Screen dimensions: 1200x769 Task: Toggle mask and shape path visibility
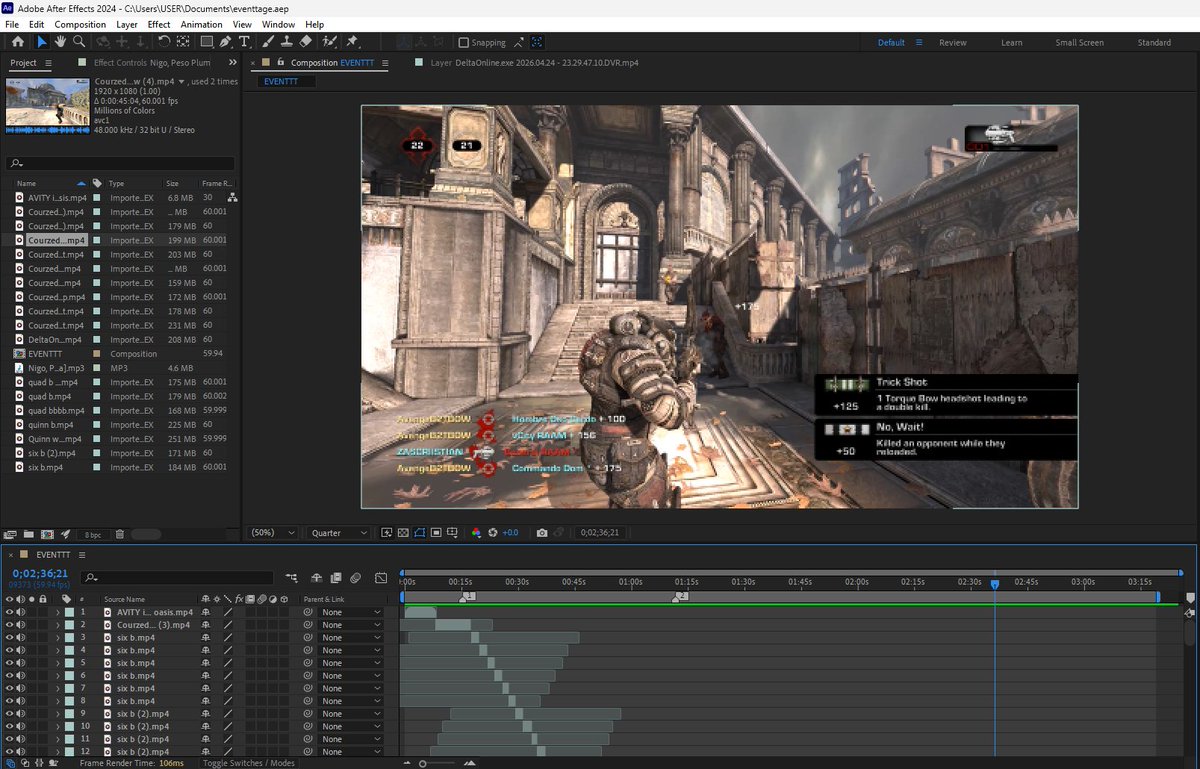tap(420, 533)
